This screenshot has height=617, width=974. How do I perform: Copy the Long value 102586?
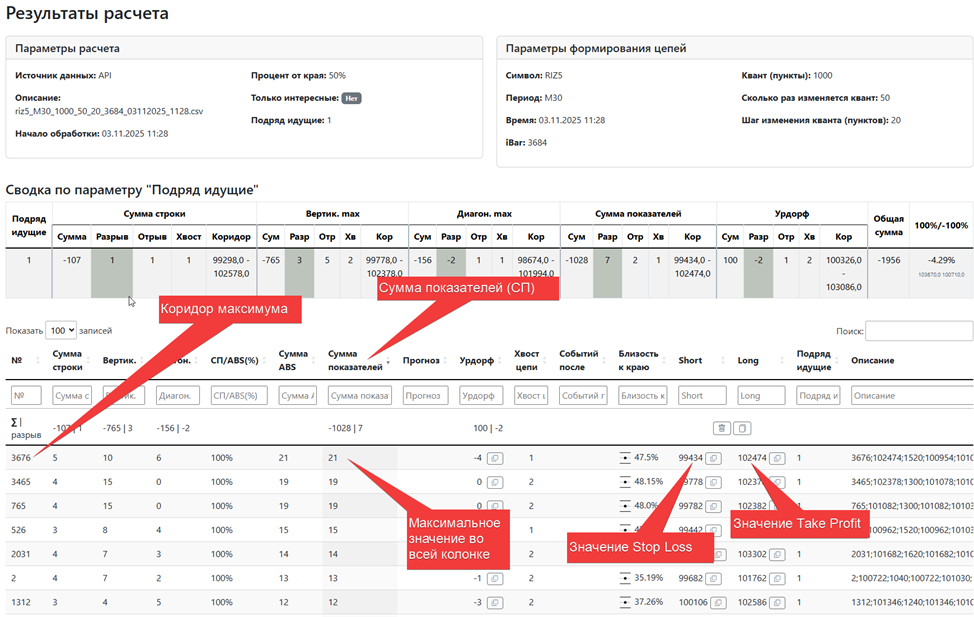coord(777,602)
